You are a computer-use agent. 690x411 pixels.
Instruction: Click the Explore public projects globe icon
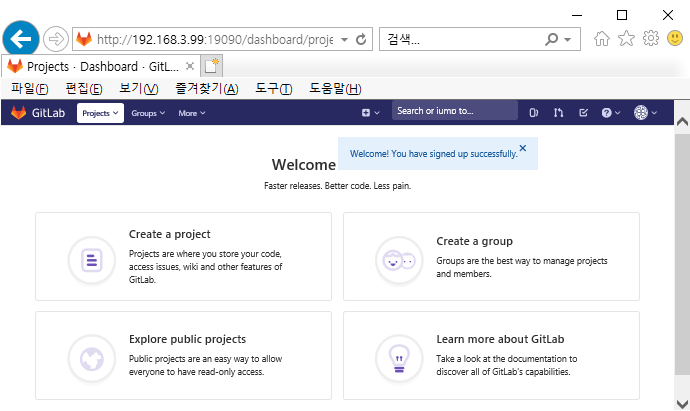tap(92, 359)
